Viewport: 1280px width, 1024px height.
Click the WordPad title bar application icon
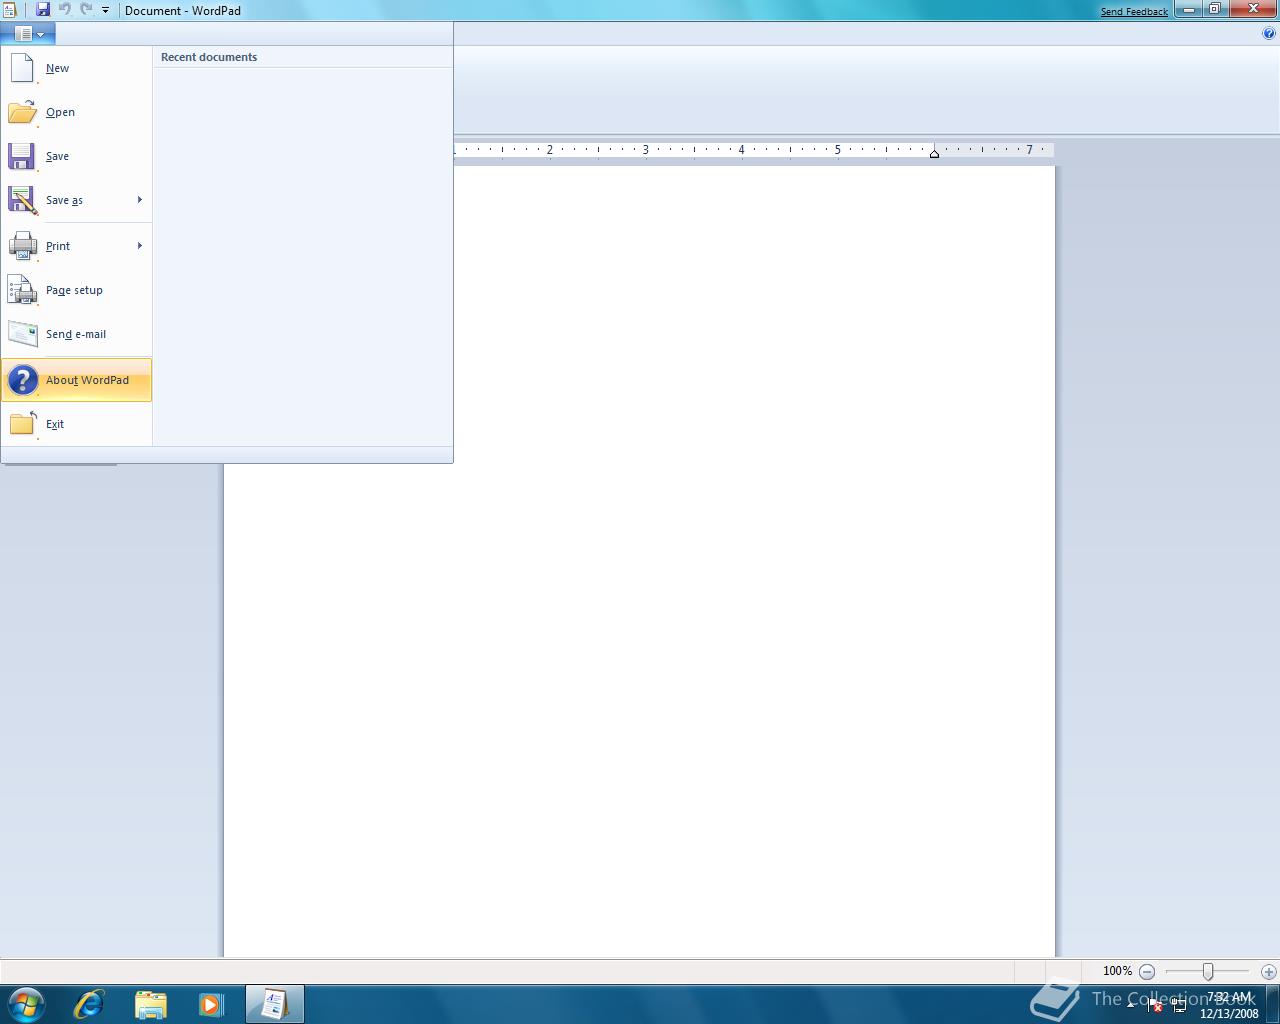[9, 10]
